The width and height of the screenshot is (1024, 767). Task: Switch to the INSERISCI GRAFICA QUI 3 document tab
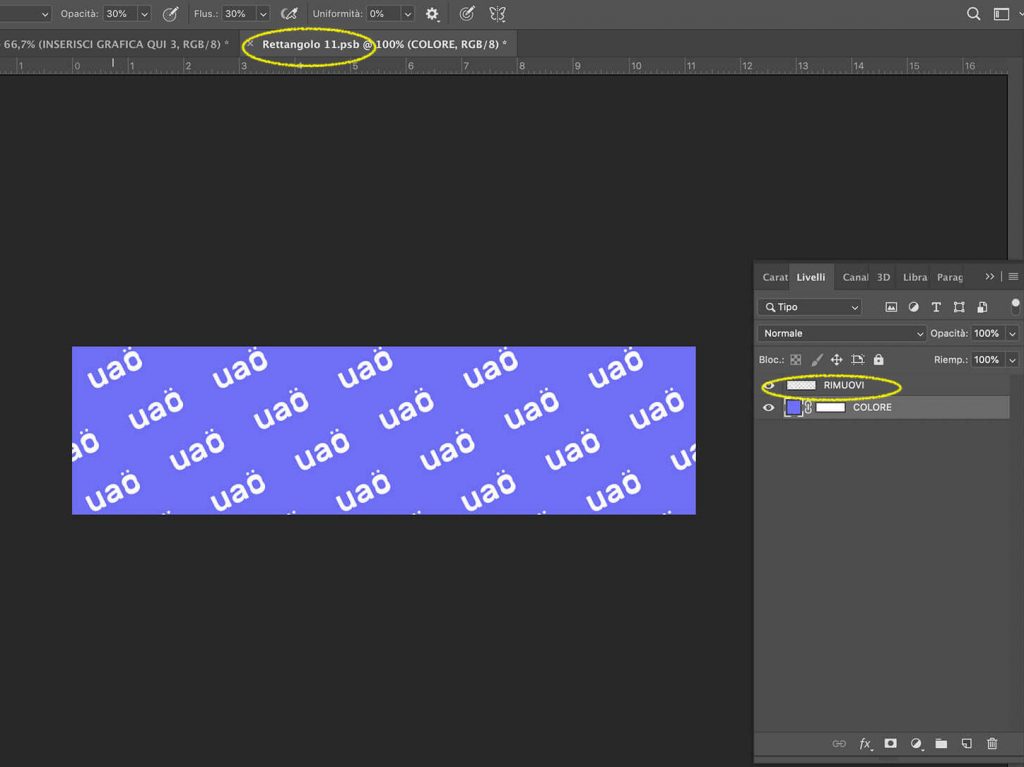click(x=115, y=44)
